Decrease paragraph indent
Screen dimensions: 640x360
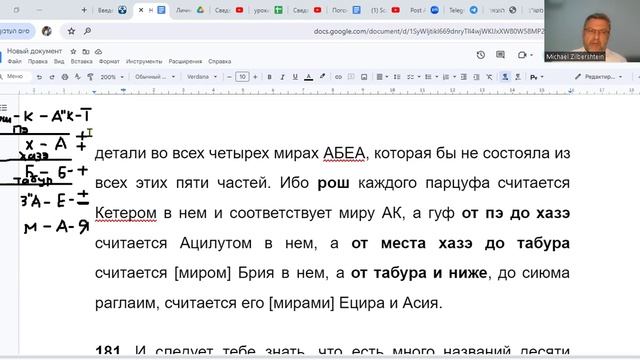(463, 77)
